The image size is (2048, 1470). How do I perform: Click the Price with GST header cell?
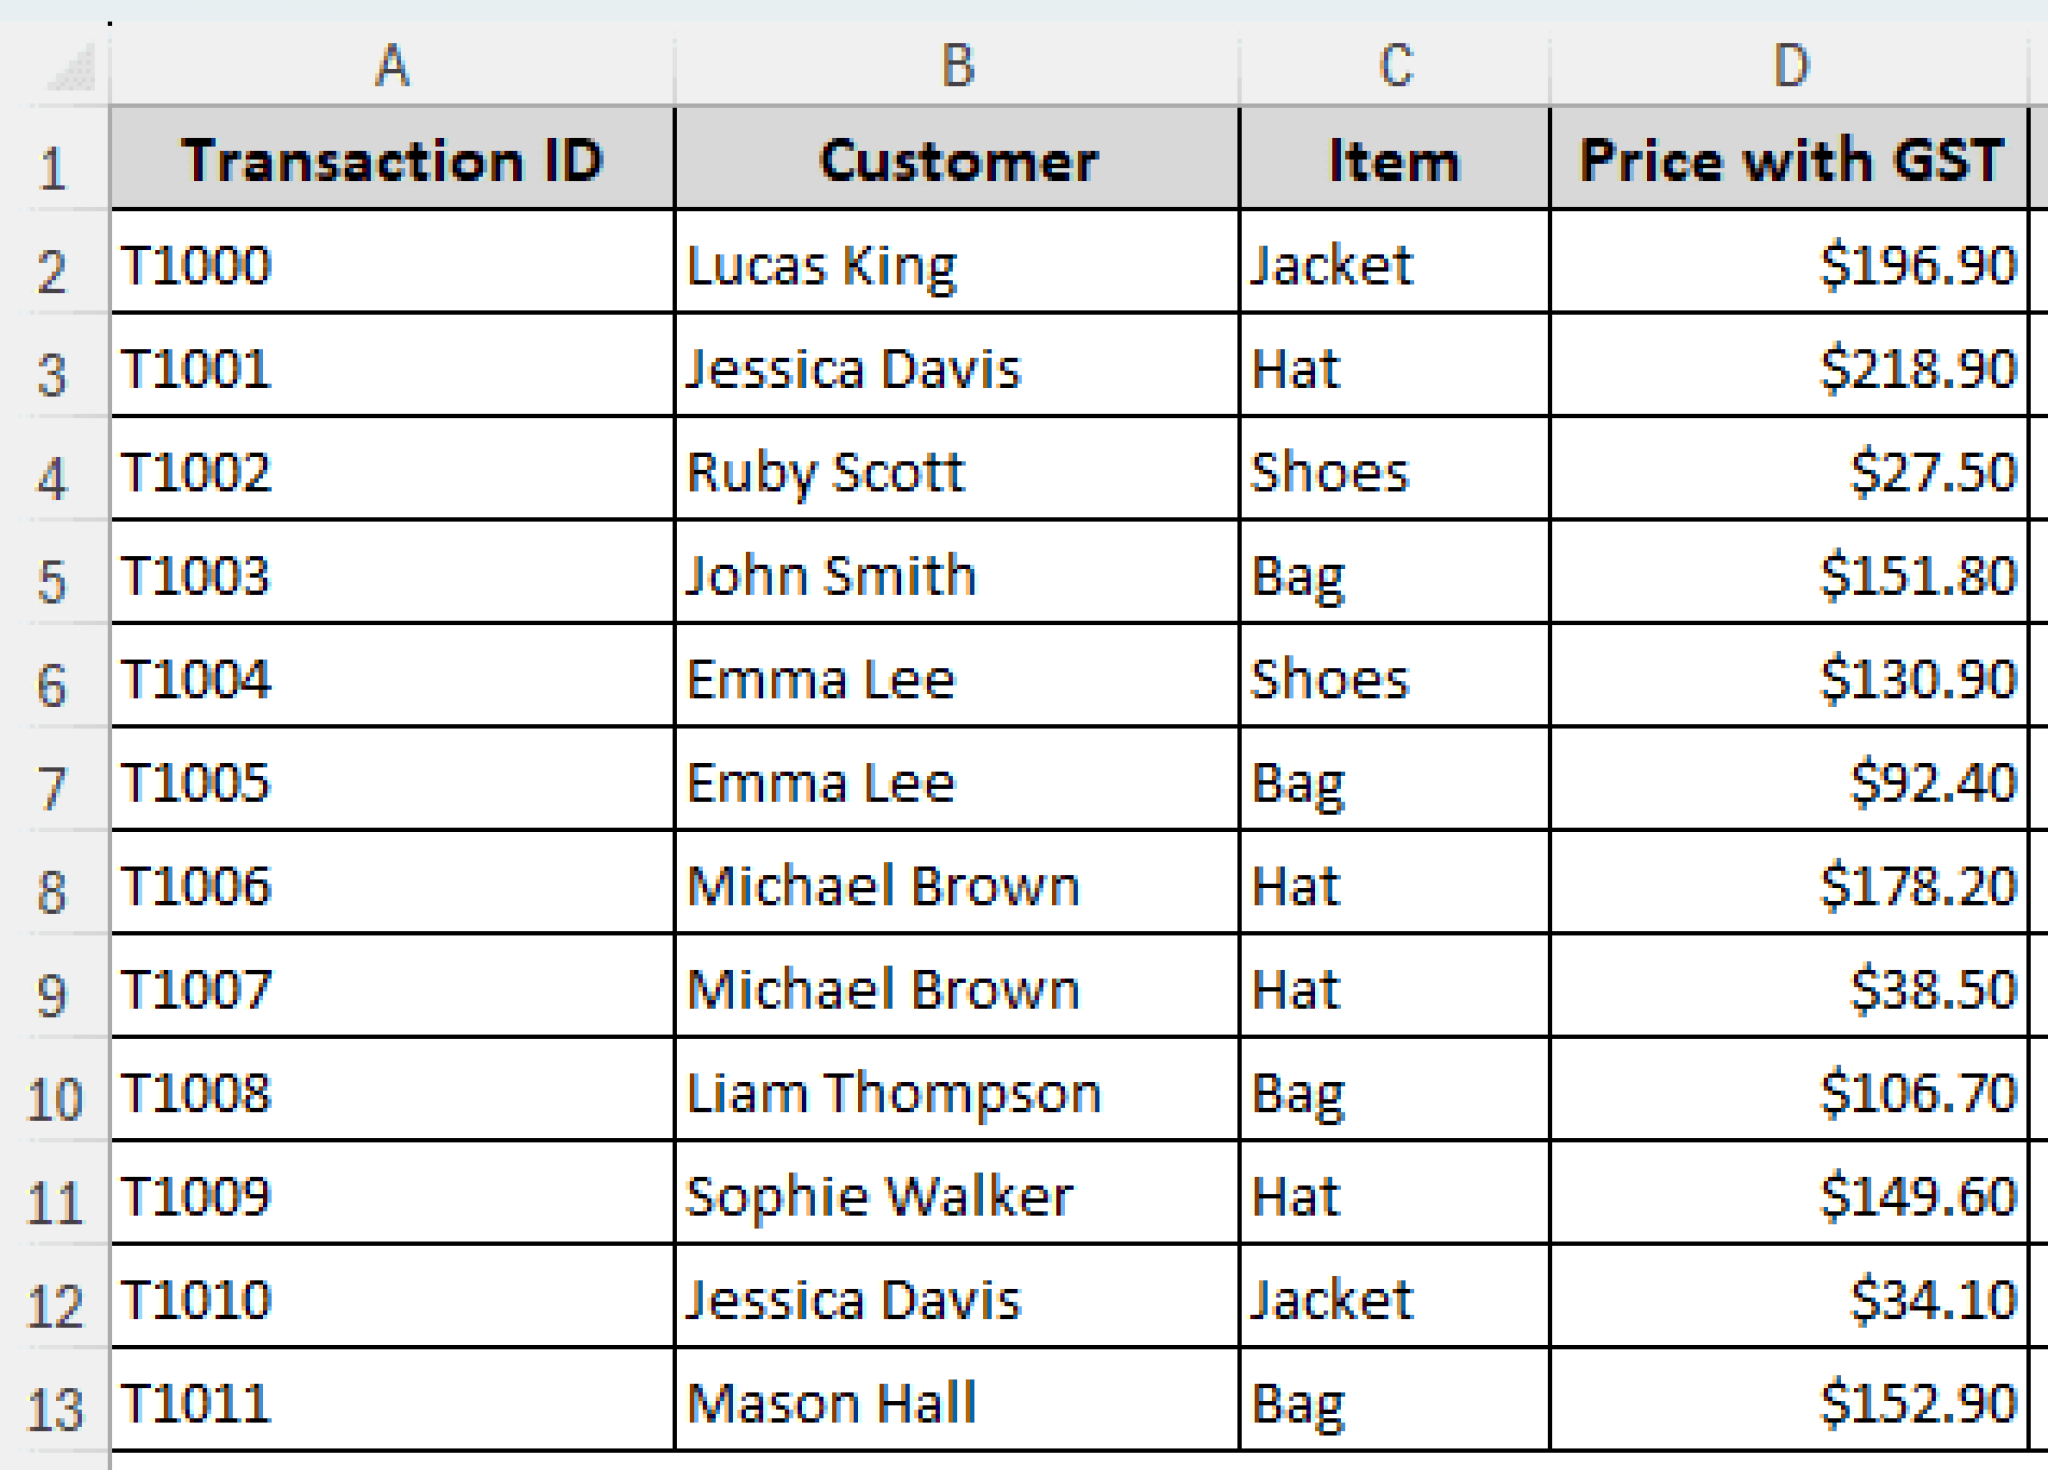coord(1790,160)
